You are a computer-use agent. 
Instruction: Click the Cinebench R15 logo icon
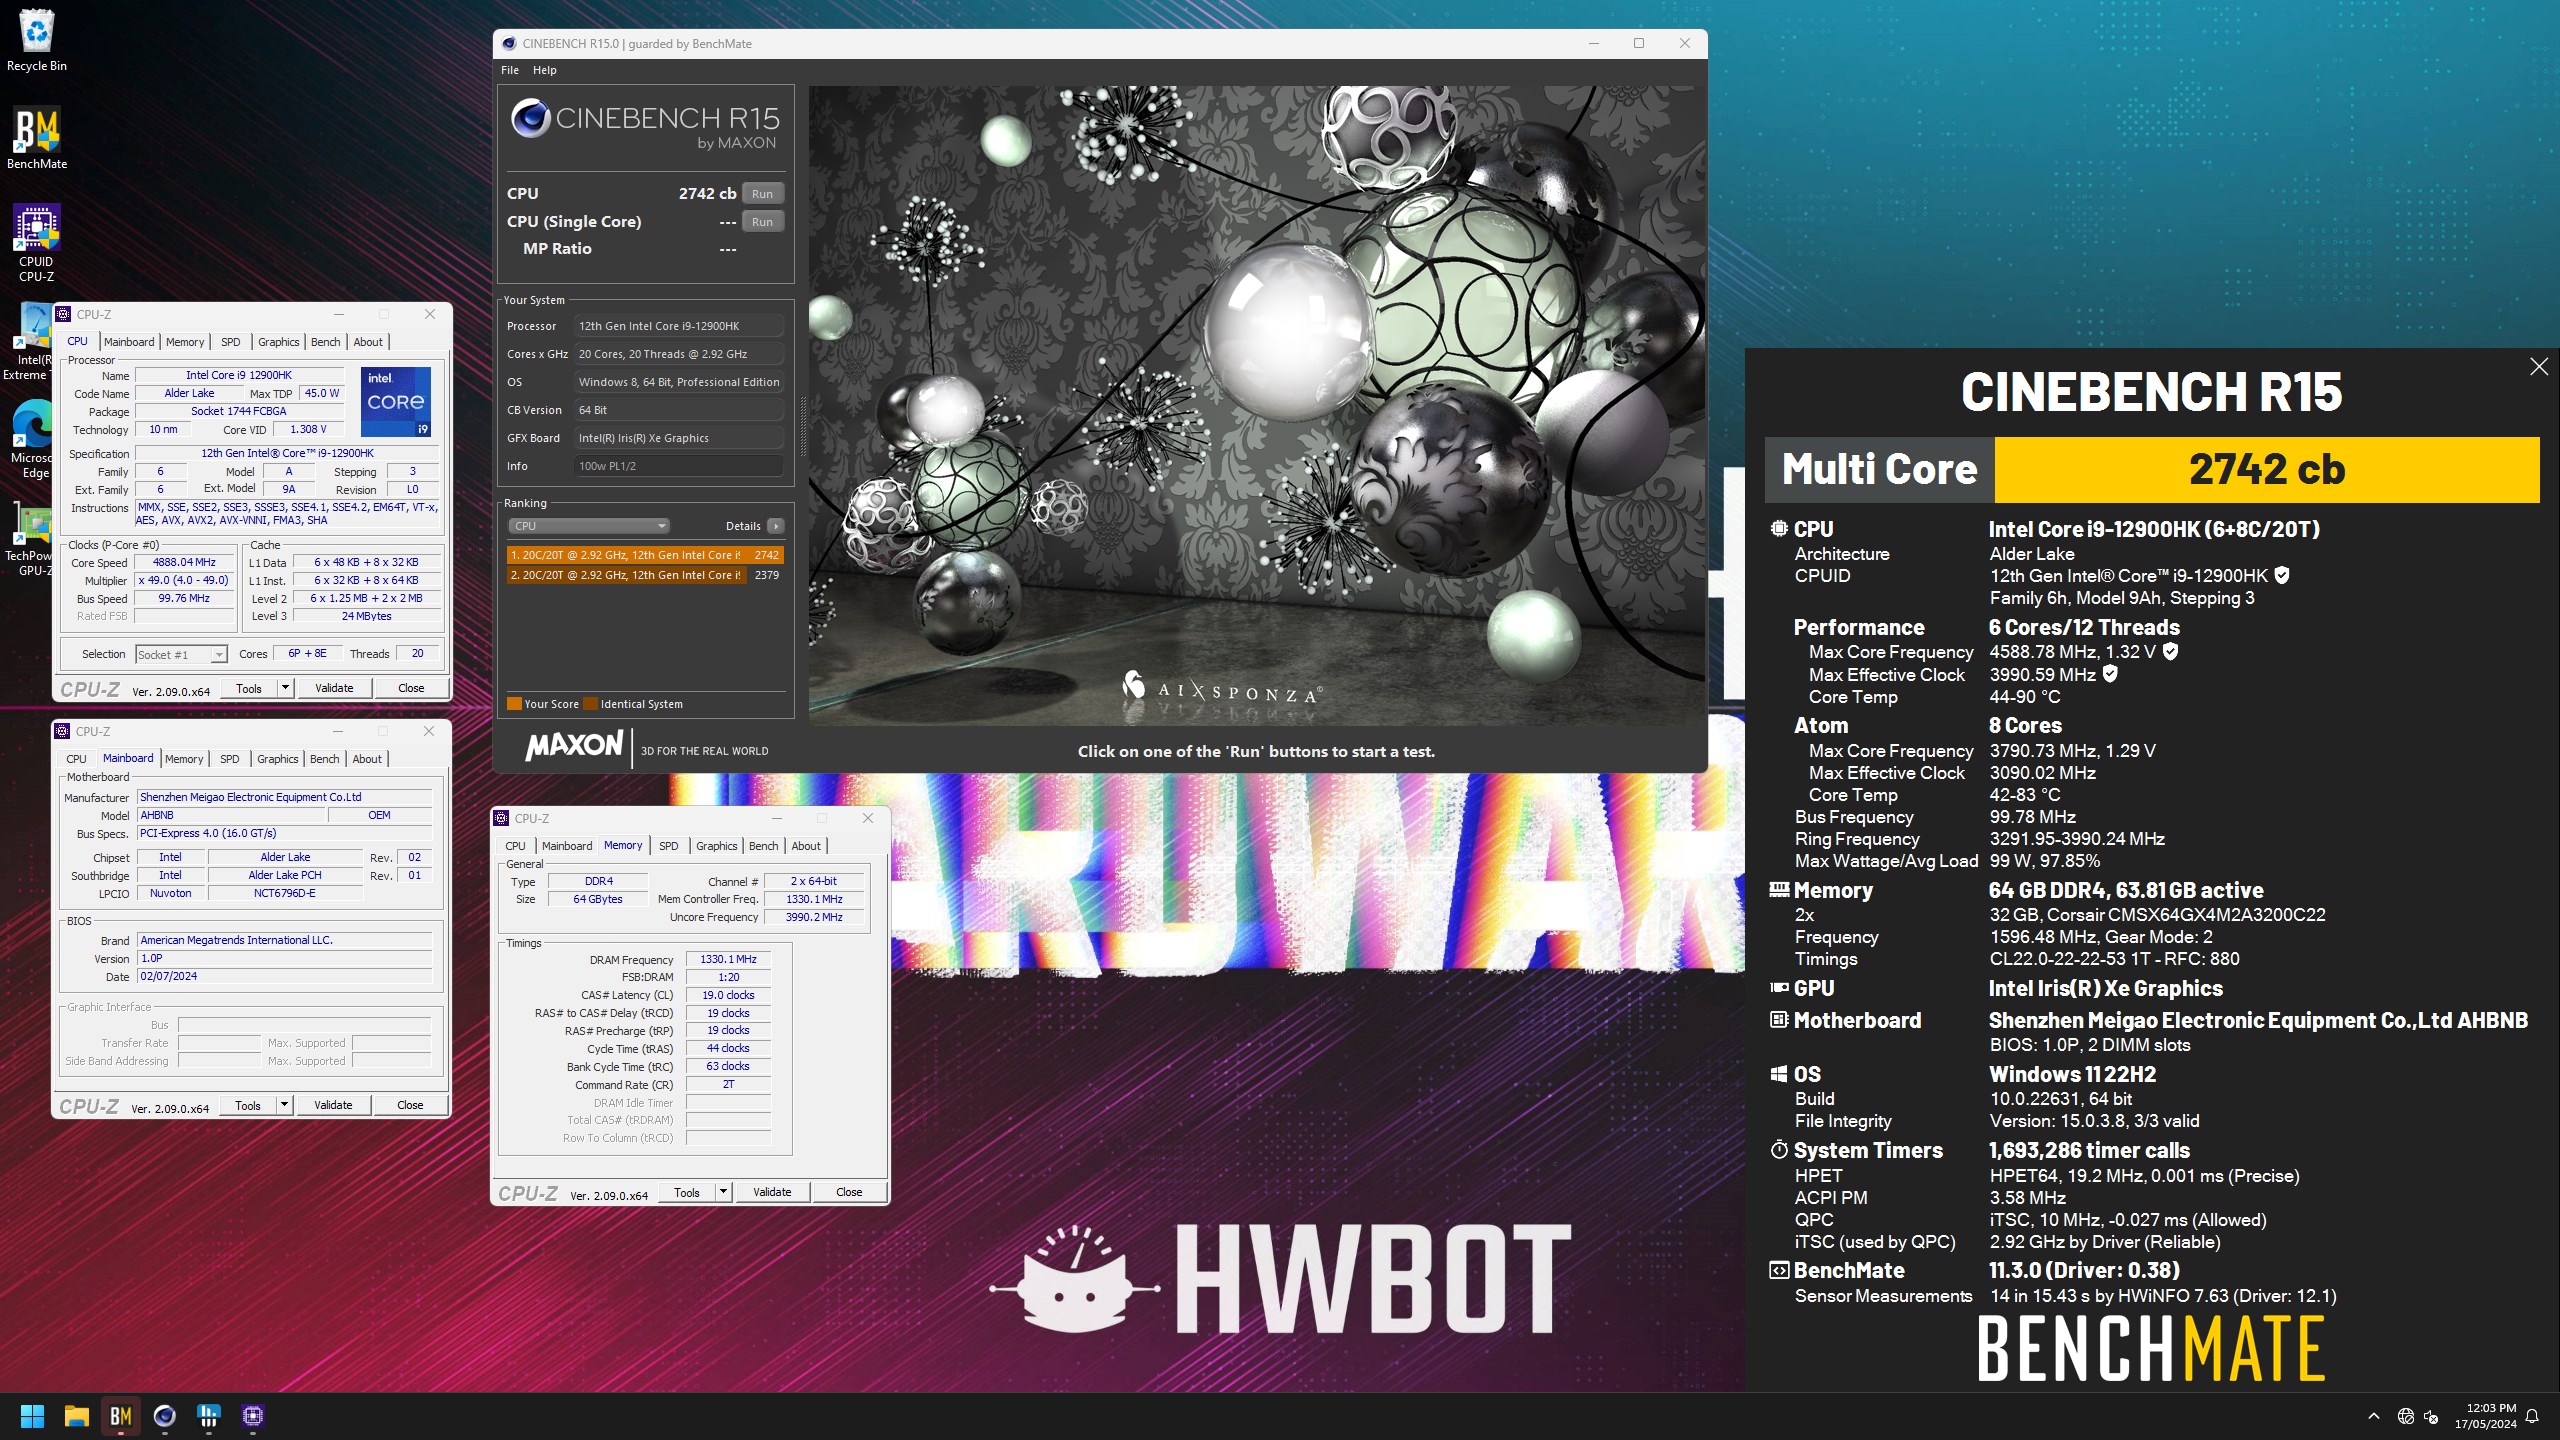[531, 119]
